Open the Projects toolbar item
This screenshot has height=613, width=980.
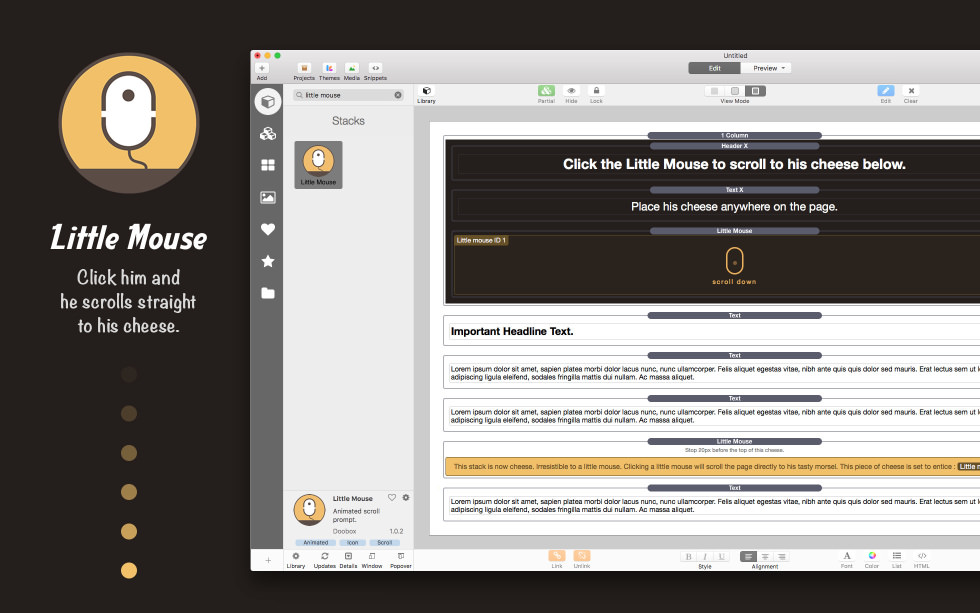pos(304,68)
